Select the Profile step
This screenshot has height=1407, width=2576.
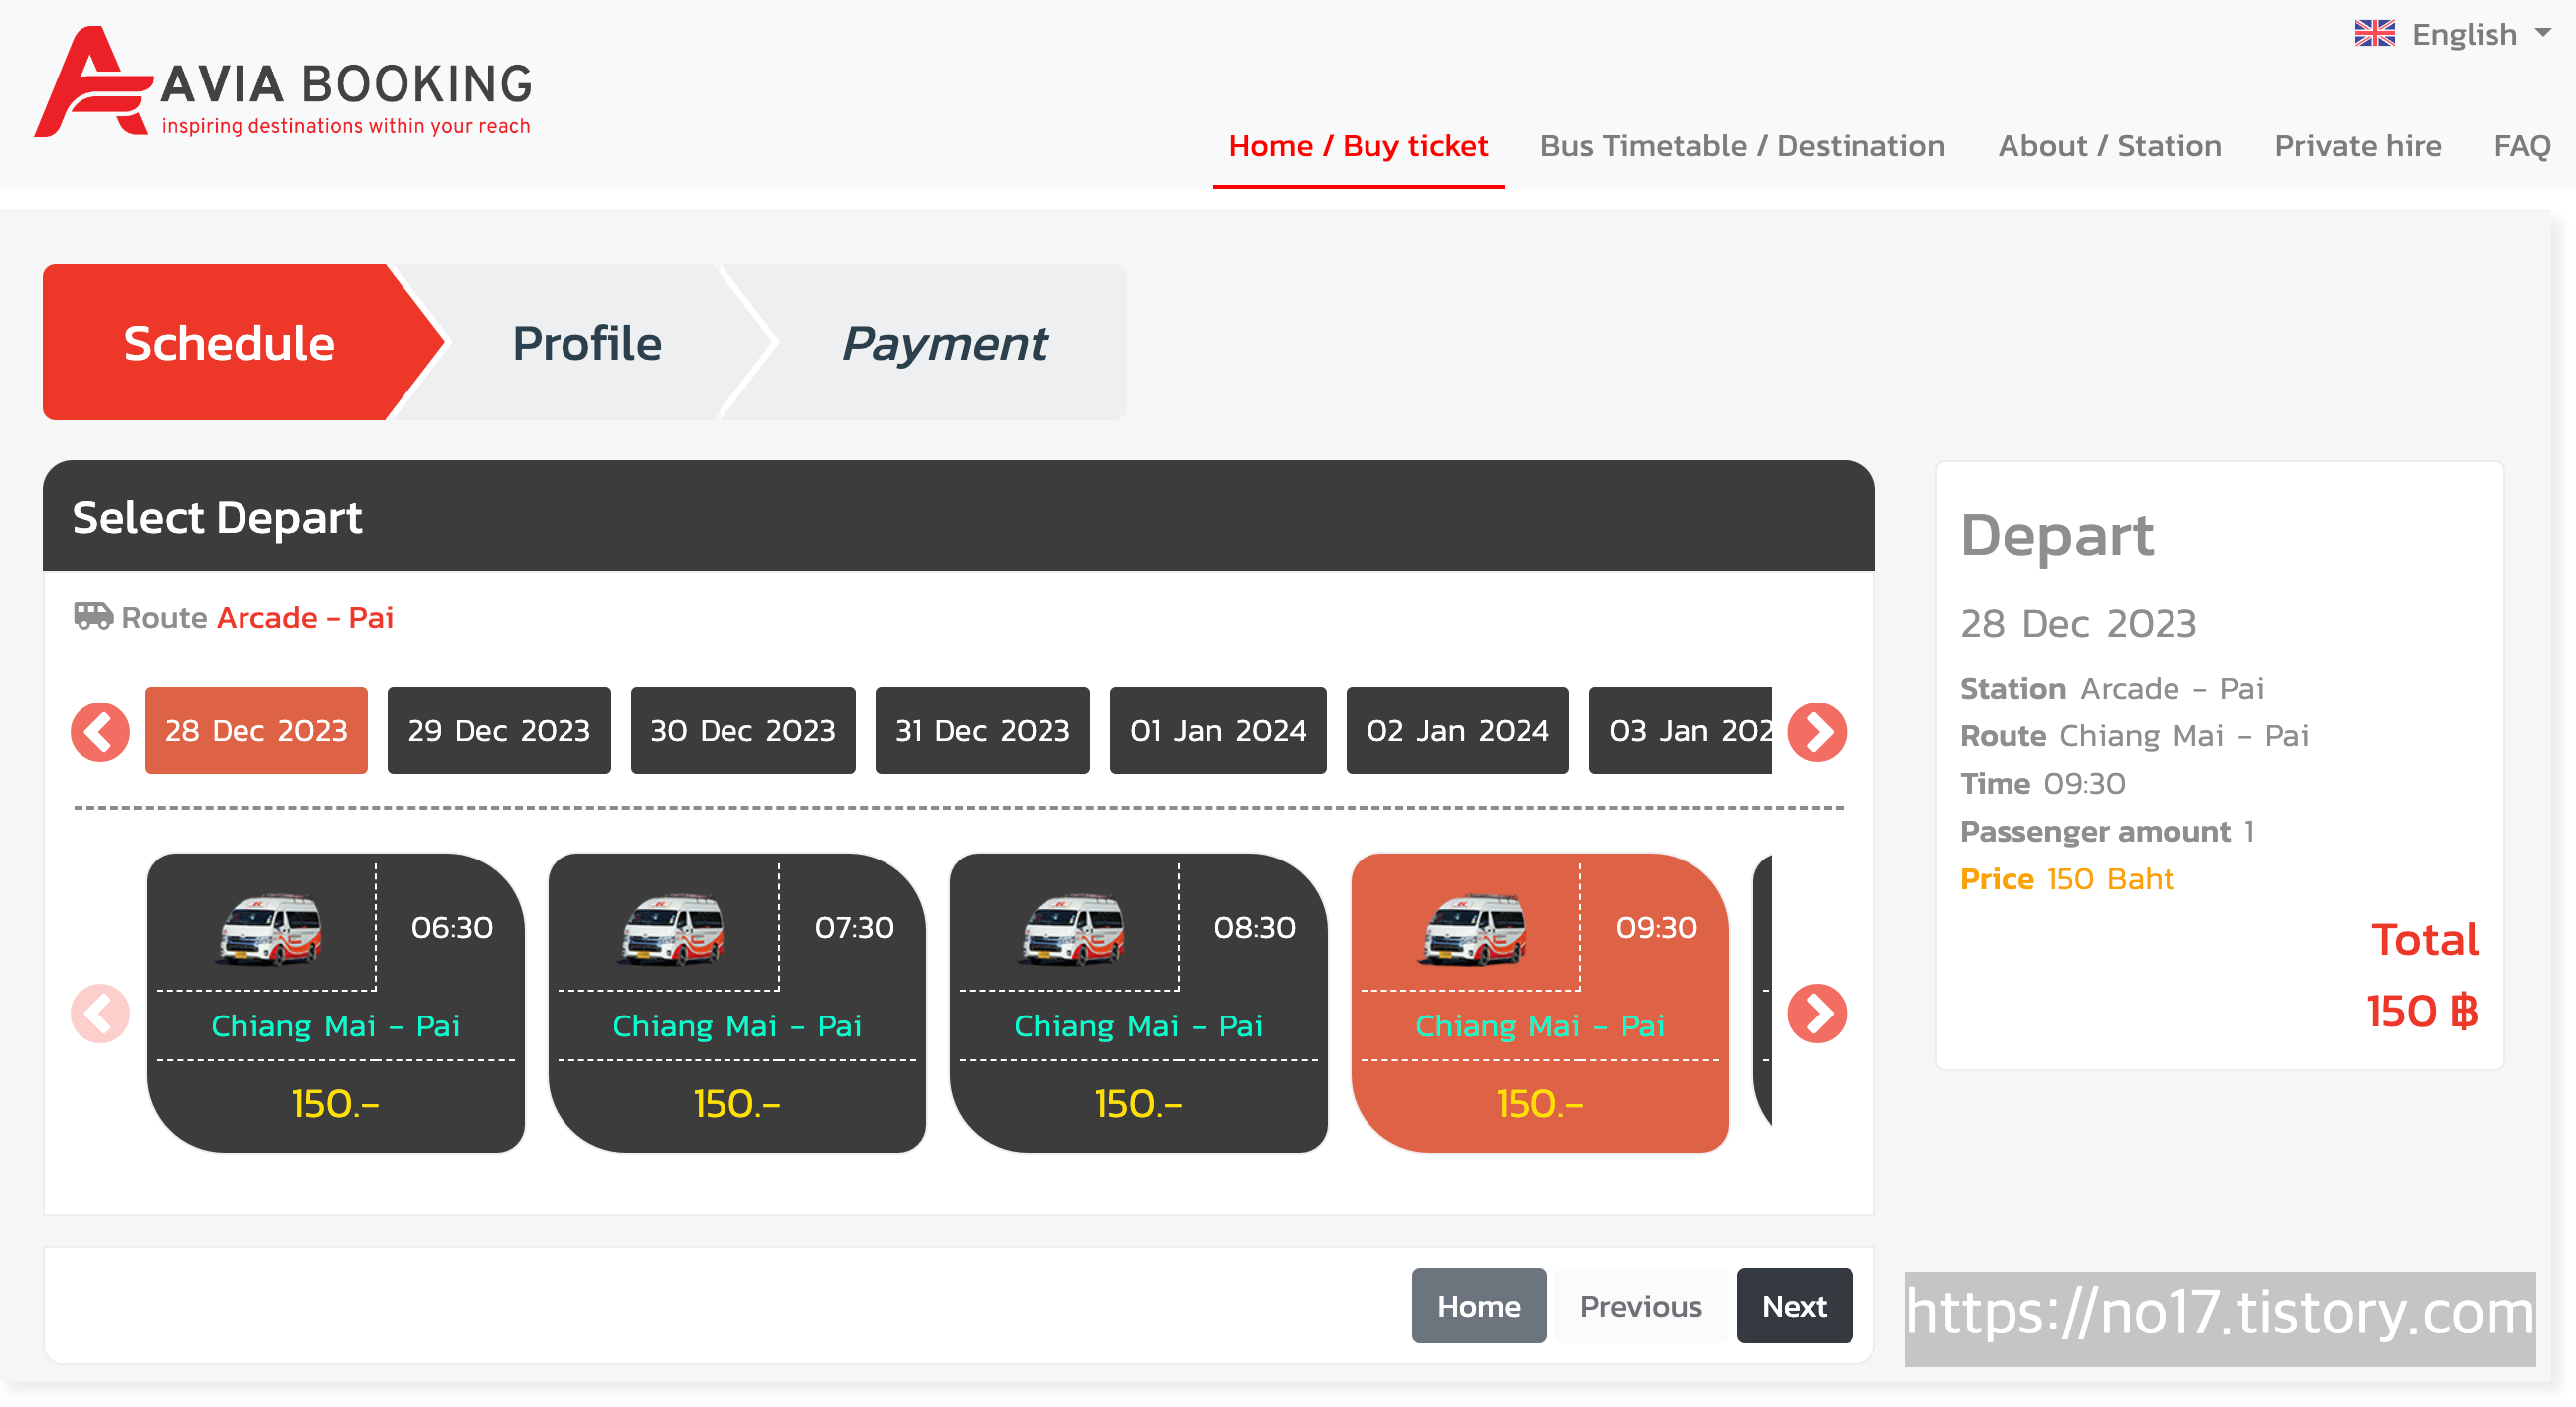point(586,342)
